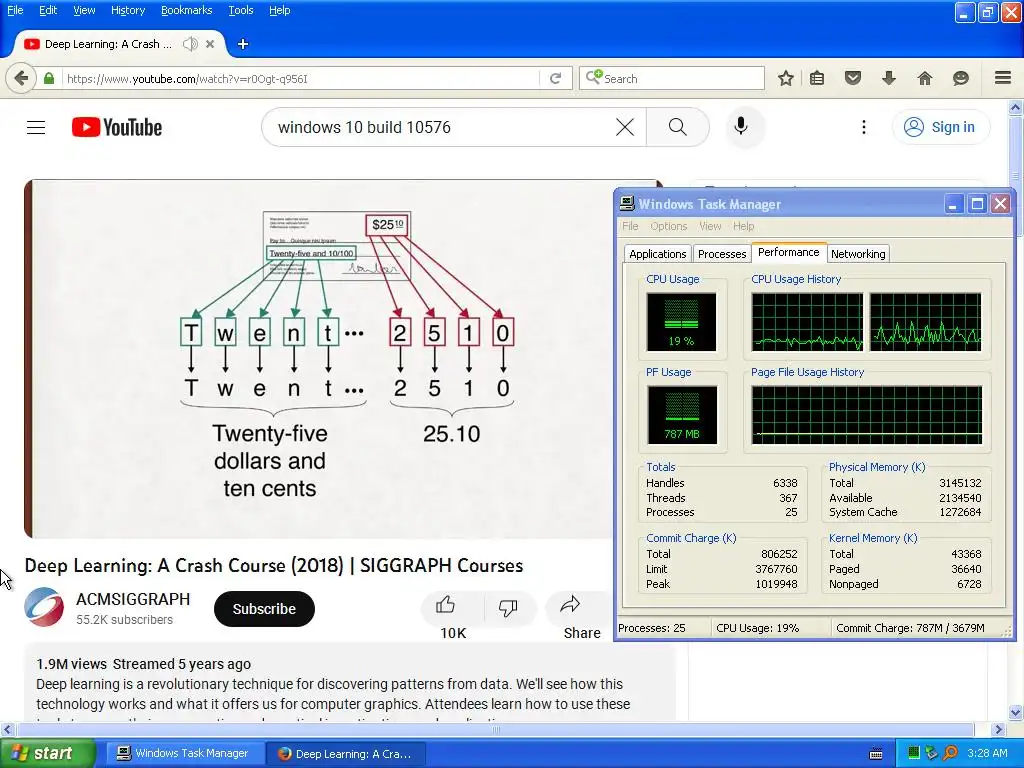The width and height of the screenshot is (1024, 768).
Task: Bookmark this page with the star icon
Action: point(786,78)
